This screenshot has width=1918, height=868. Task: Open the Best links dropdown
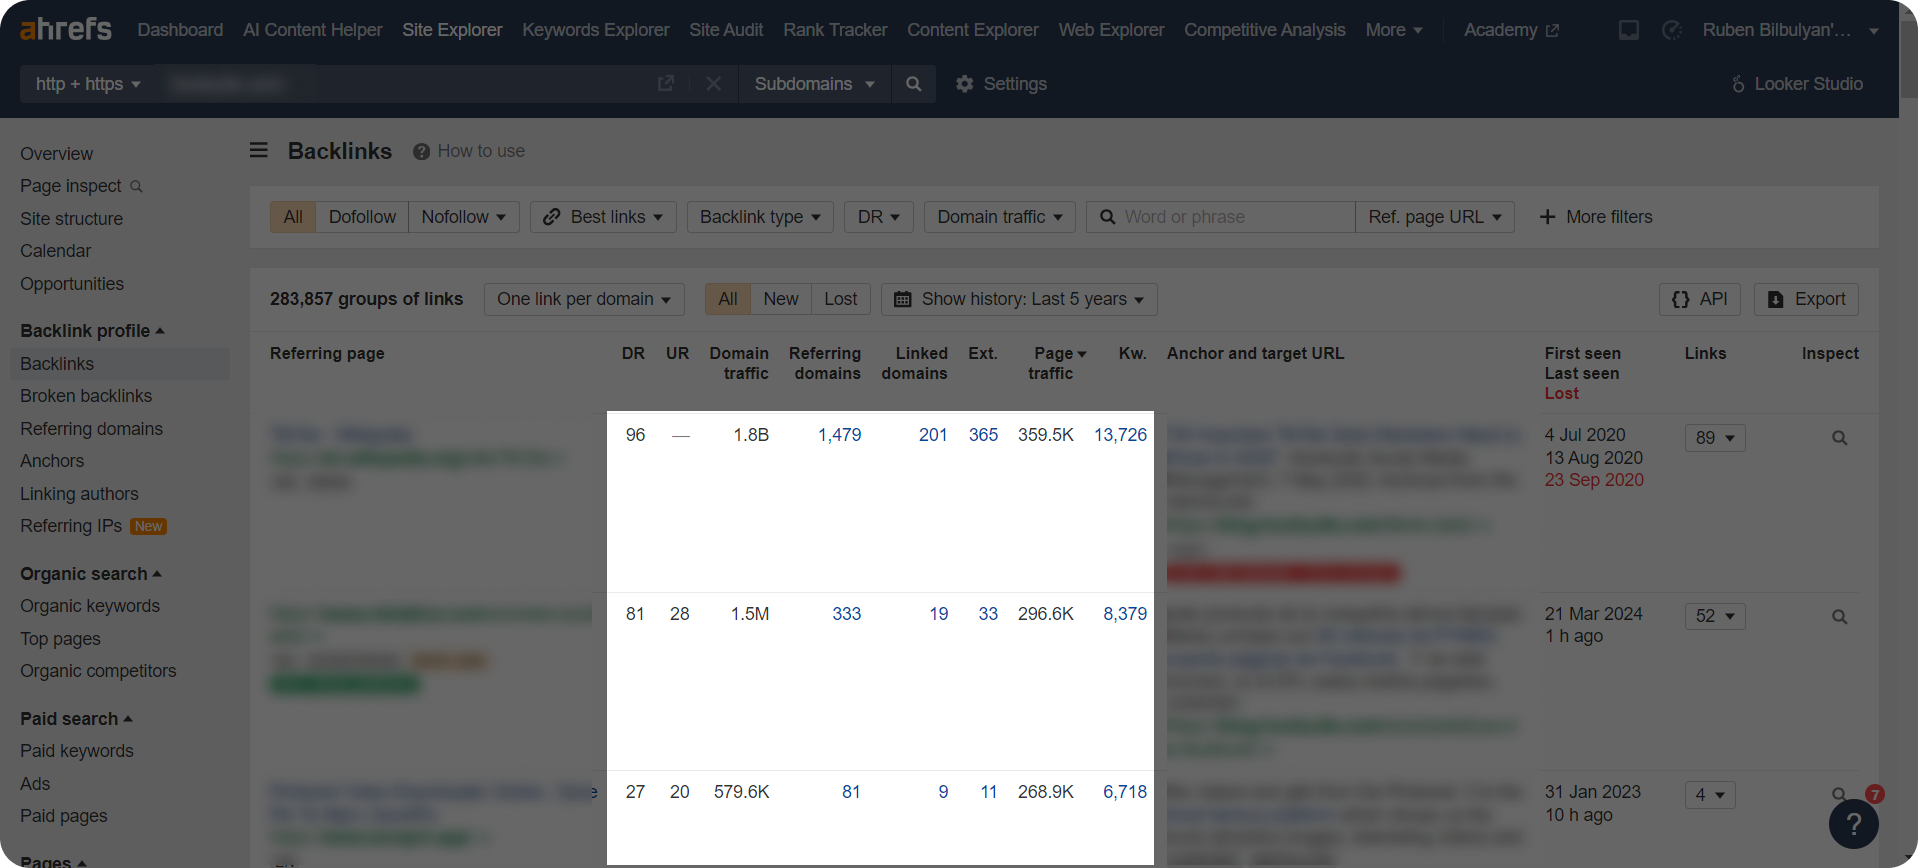[x=603, y=217]
